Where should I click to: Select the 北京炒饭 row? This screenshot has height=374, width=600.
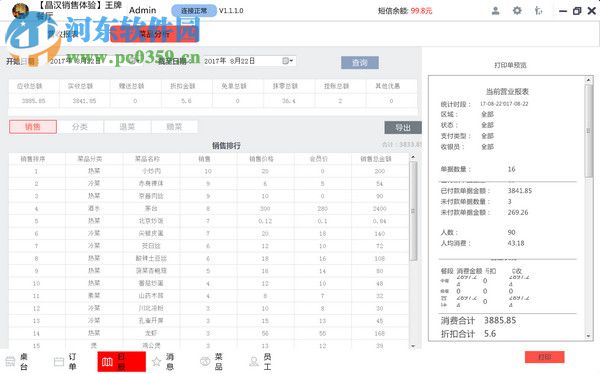point(209,221)
